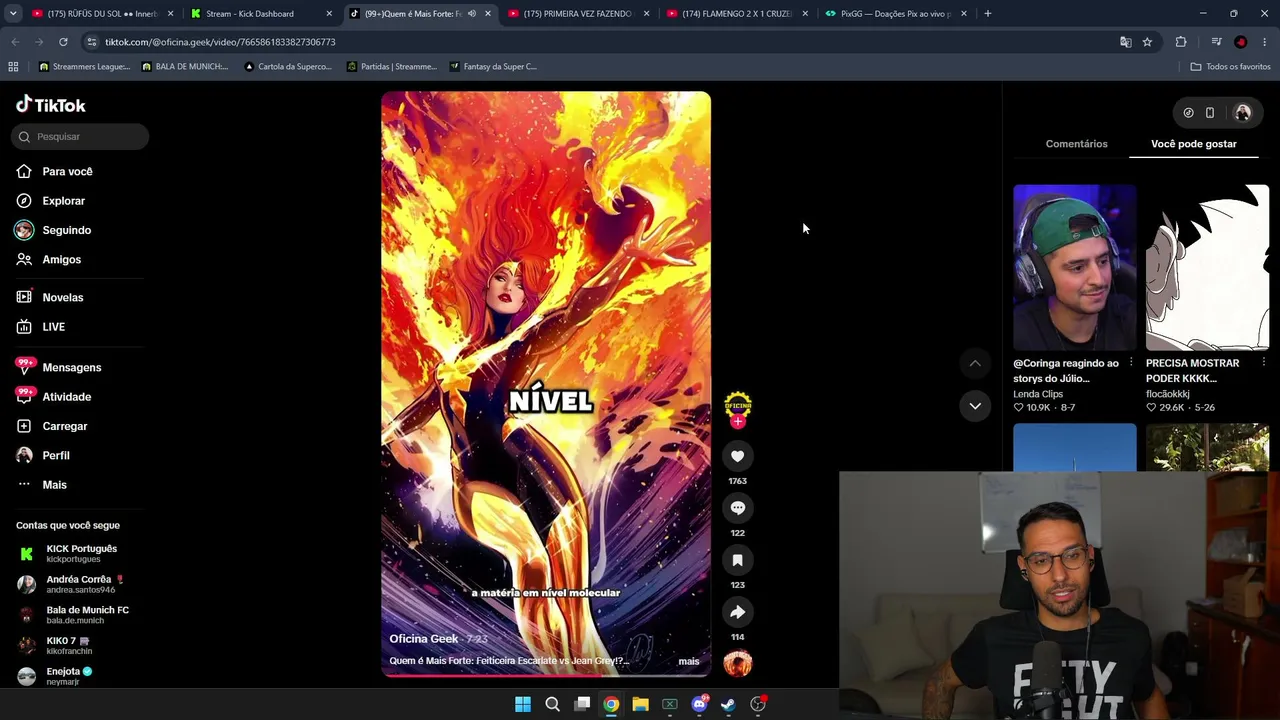This screenshot has height=720, width=1280.
Task: Close the Stream - Kick Dashboard tab
Action: pos(329,14)
